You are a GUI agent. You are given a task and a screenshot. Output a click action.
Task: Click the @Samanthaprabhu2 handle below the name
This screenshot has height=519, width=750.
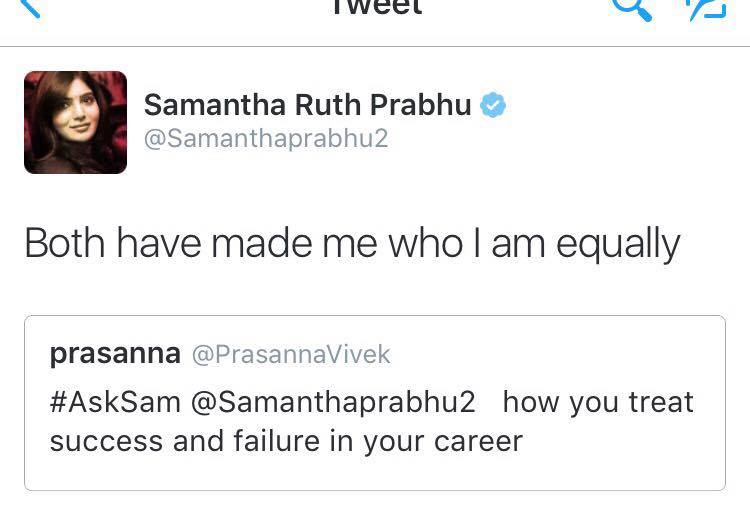(x=265, y=138)
